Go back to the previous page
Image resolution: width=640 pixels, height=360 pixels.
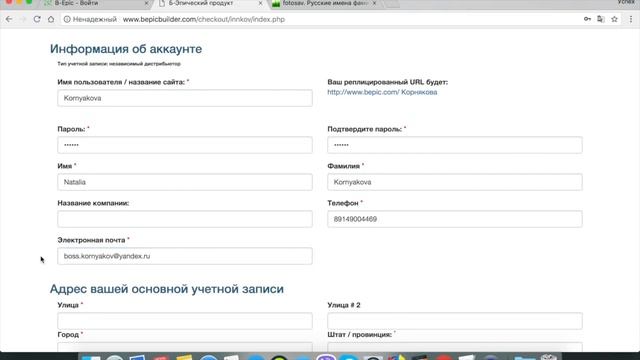coord(9,19)
